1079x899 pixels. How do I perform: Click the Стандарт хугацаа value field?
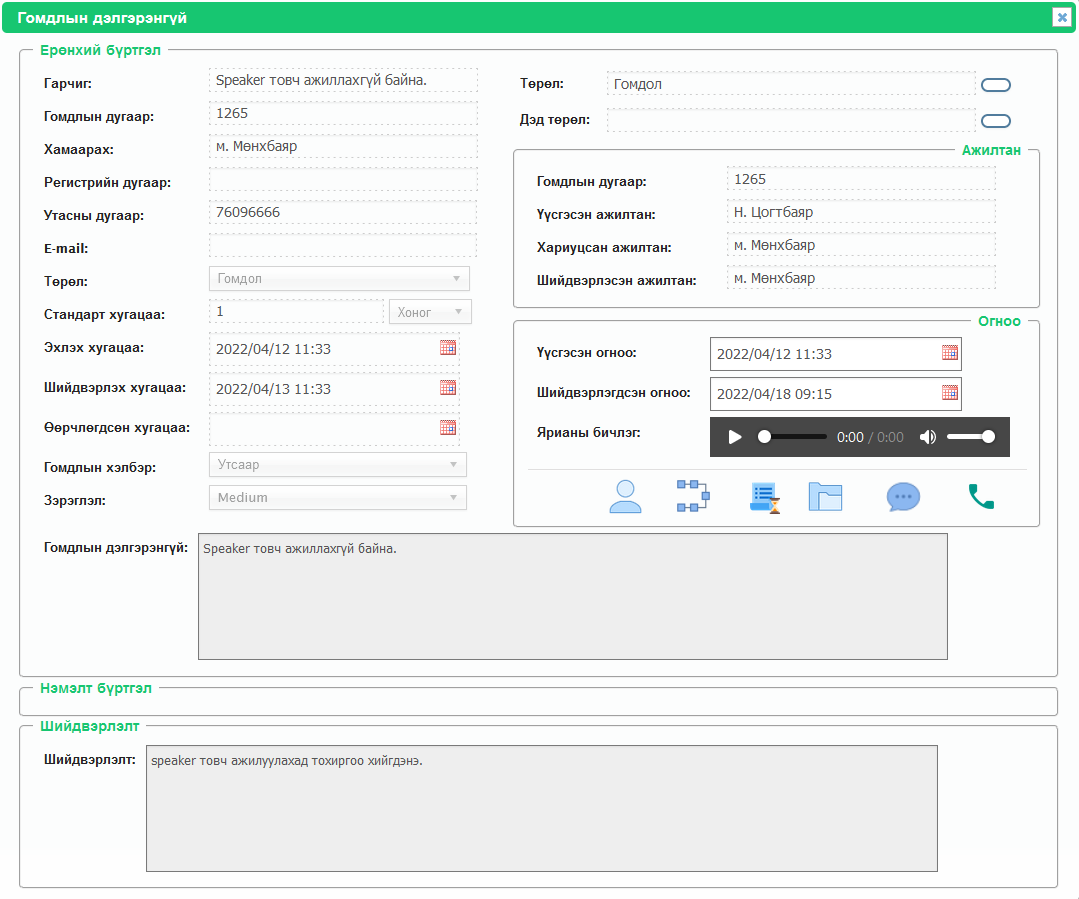pos(296,311)
